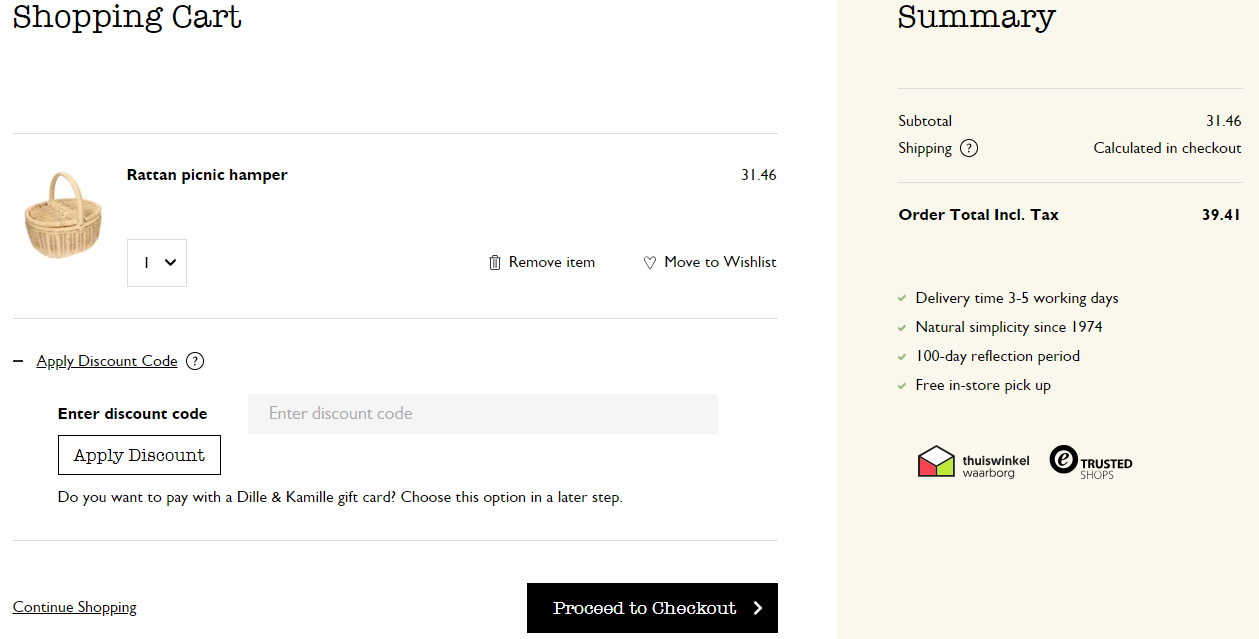Image resolution: width=1259 pixels, height=639 pixels.
Task: Collapse discount section using the minus icon
Action: point(18,361)
